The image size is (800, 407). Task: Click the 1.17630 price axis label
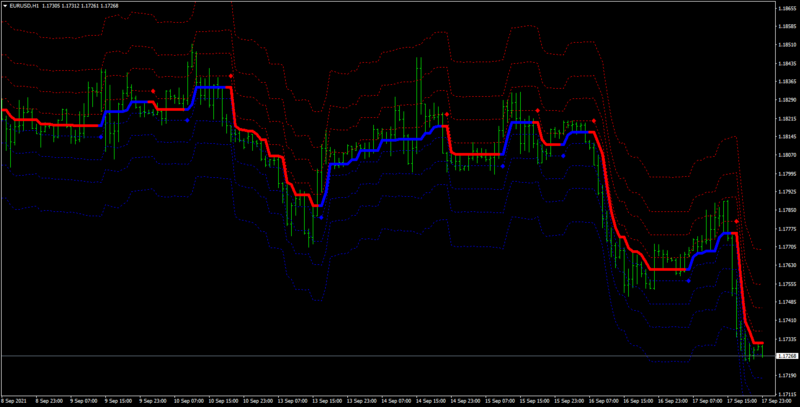coord(787,266)
